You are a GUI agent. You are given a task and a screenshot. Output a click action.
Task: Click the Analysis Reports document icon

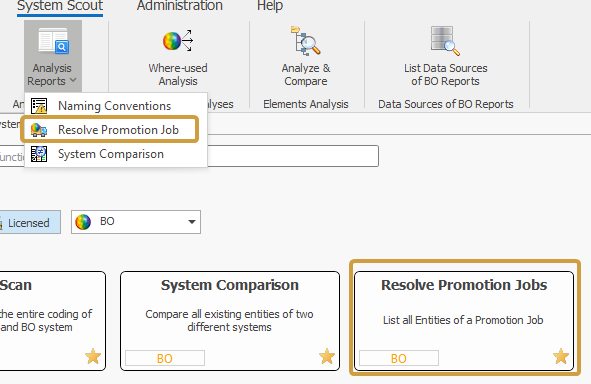[x=53, y=41]
